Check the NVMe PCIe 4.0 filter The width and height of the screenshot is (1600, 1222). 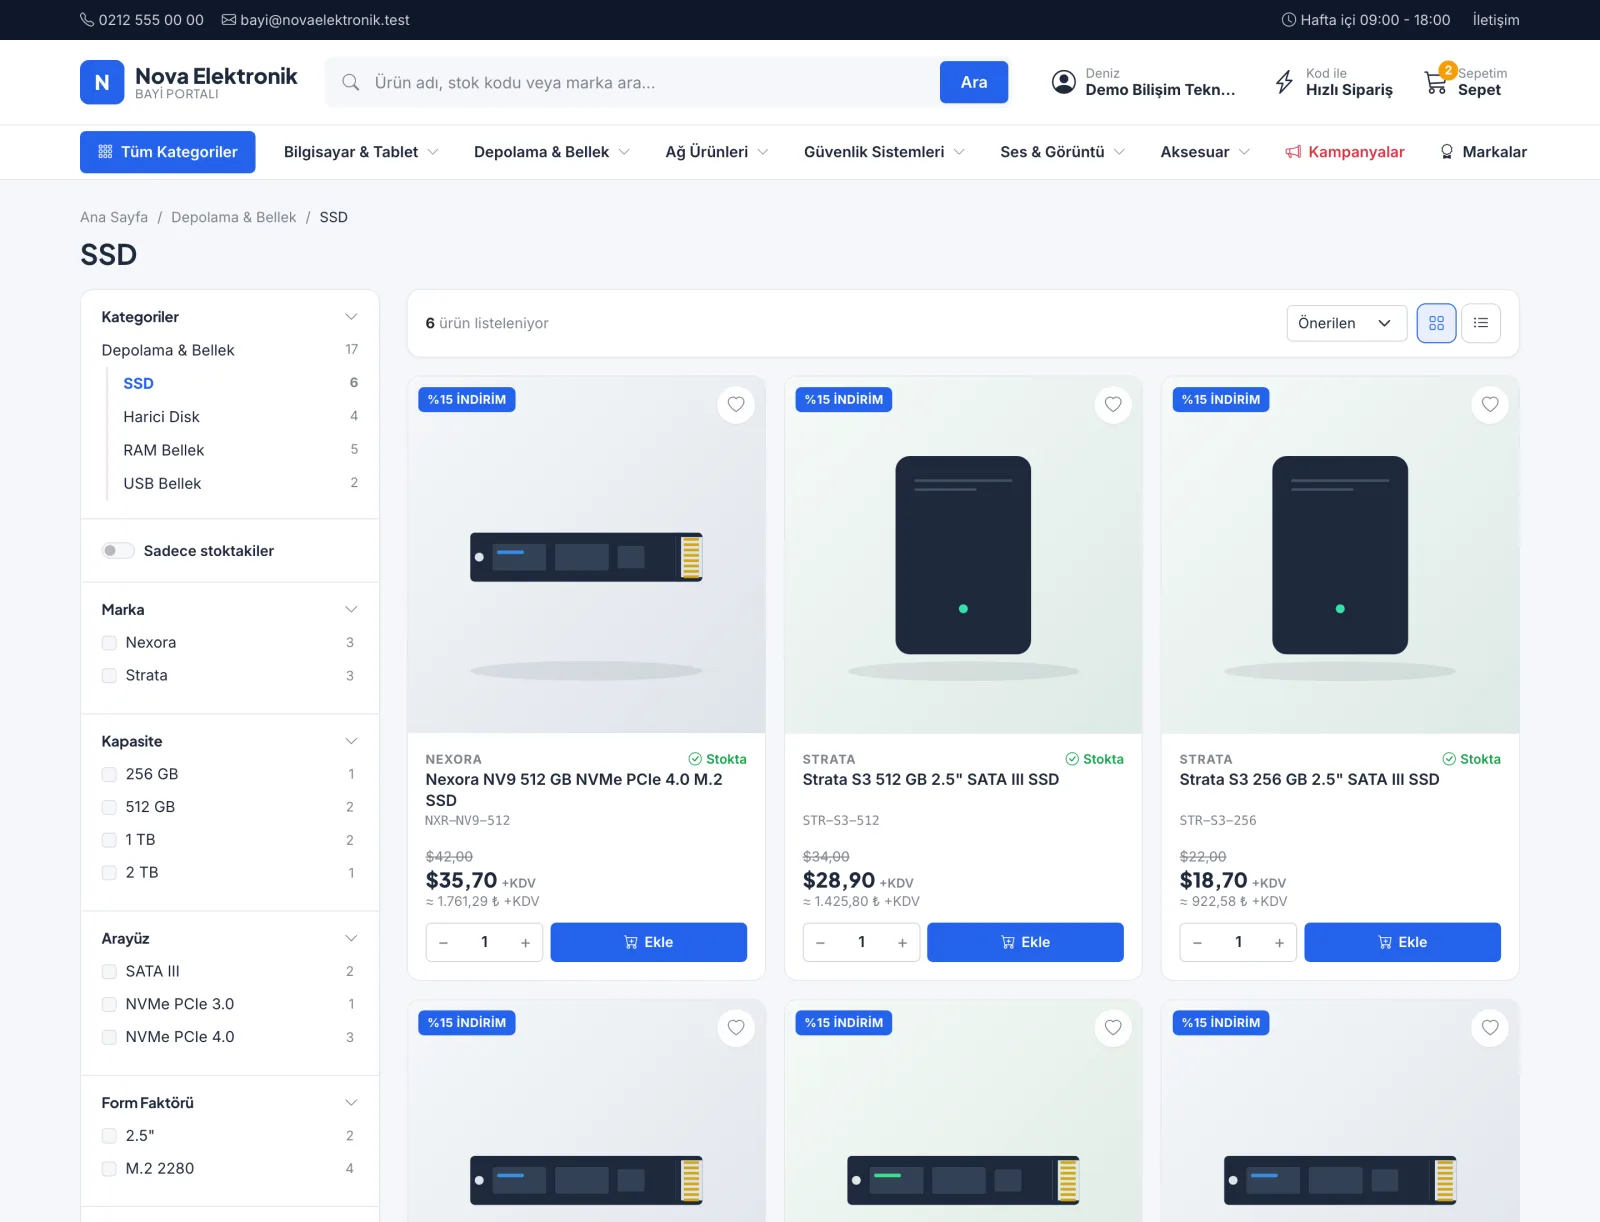point(109,1037)
